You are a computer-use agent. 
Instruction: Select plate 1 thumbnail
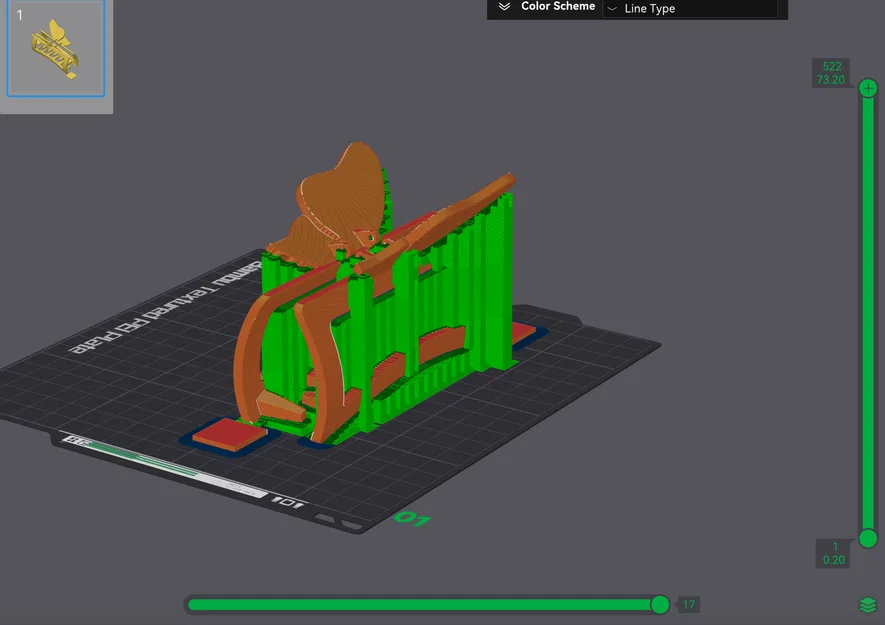(55, 49)
